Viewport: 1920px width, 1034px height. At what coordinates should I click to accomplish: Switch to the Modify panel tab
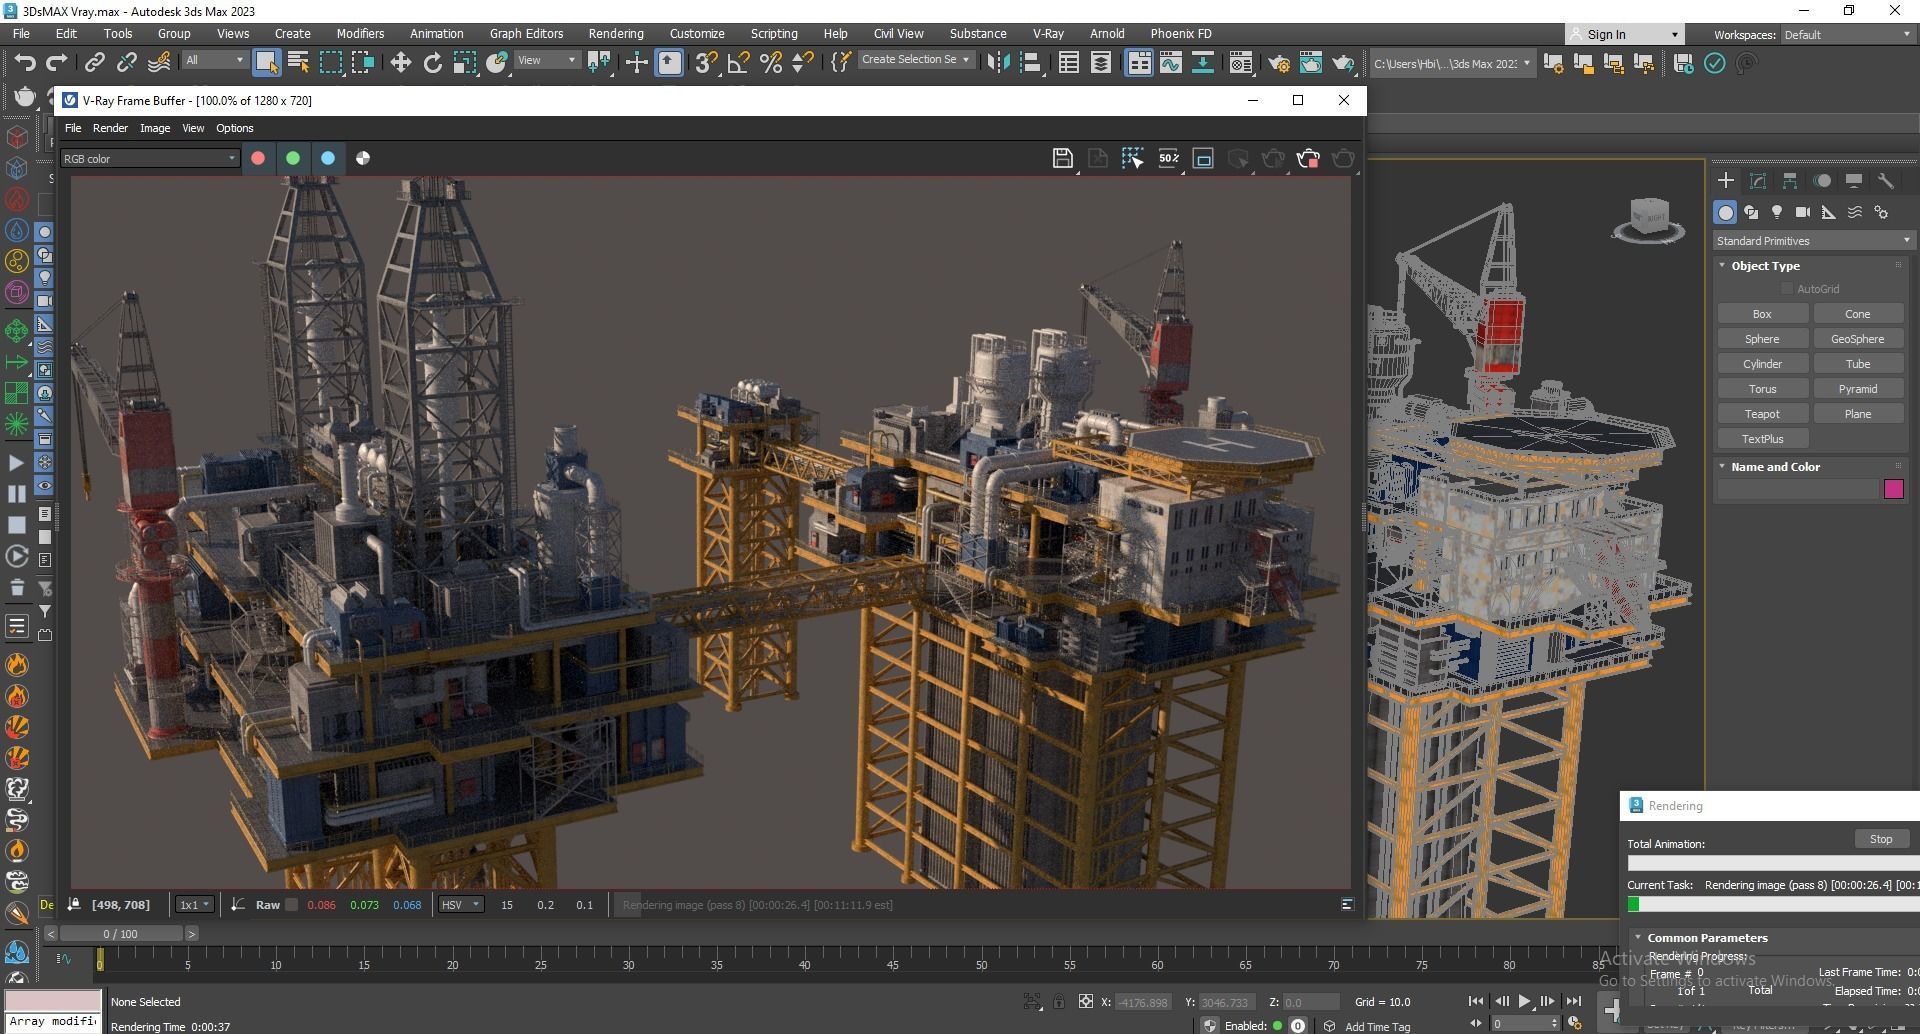(1757, 181)
